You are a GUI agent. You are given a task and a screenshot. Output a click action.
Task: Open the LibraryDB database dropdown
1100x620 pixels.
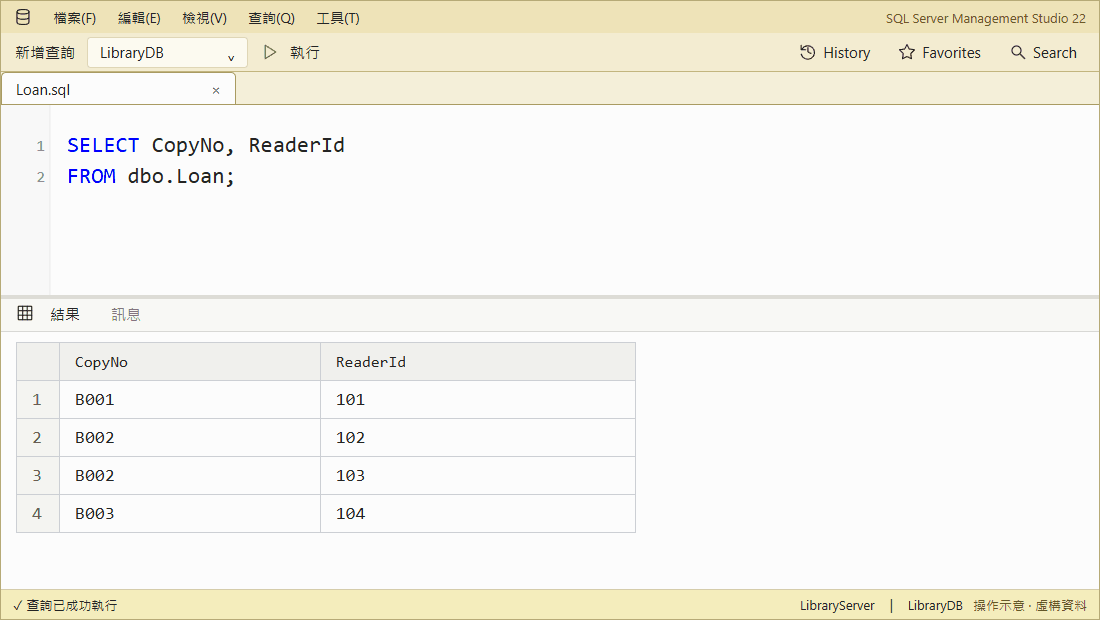click(x=167, y=53)
